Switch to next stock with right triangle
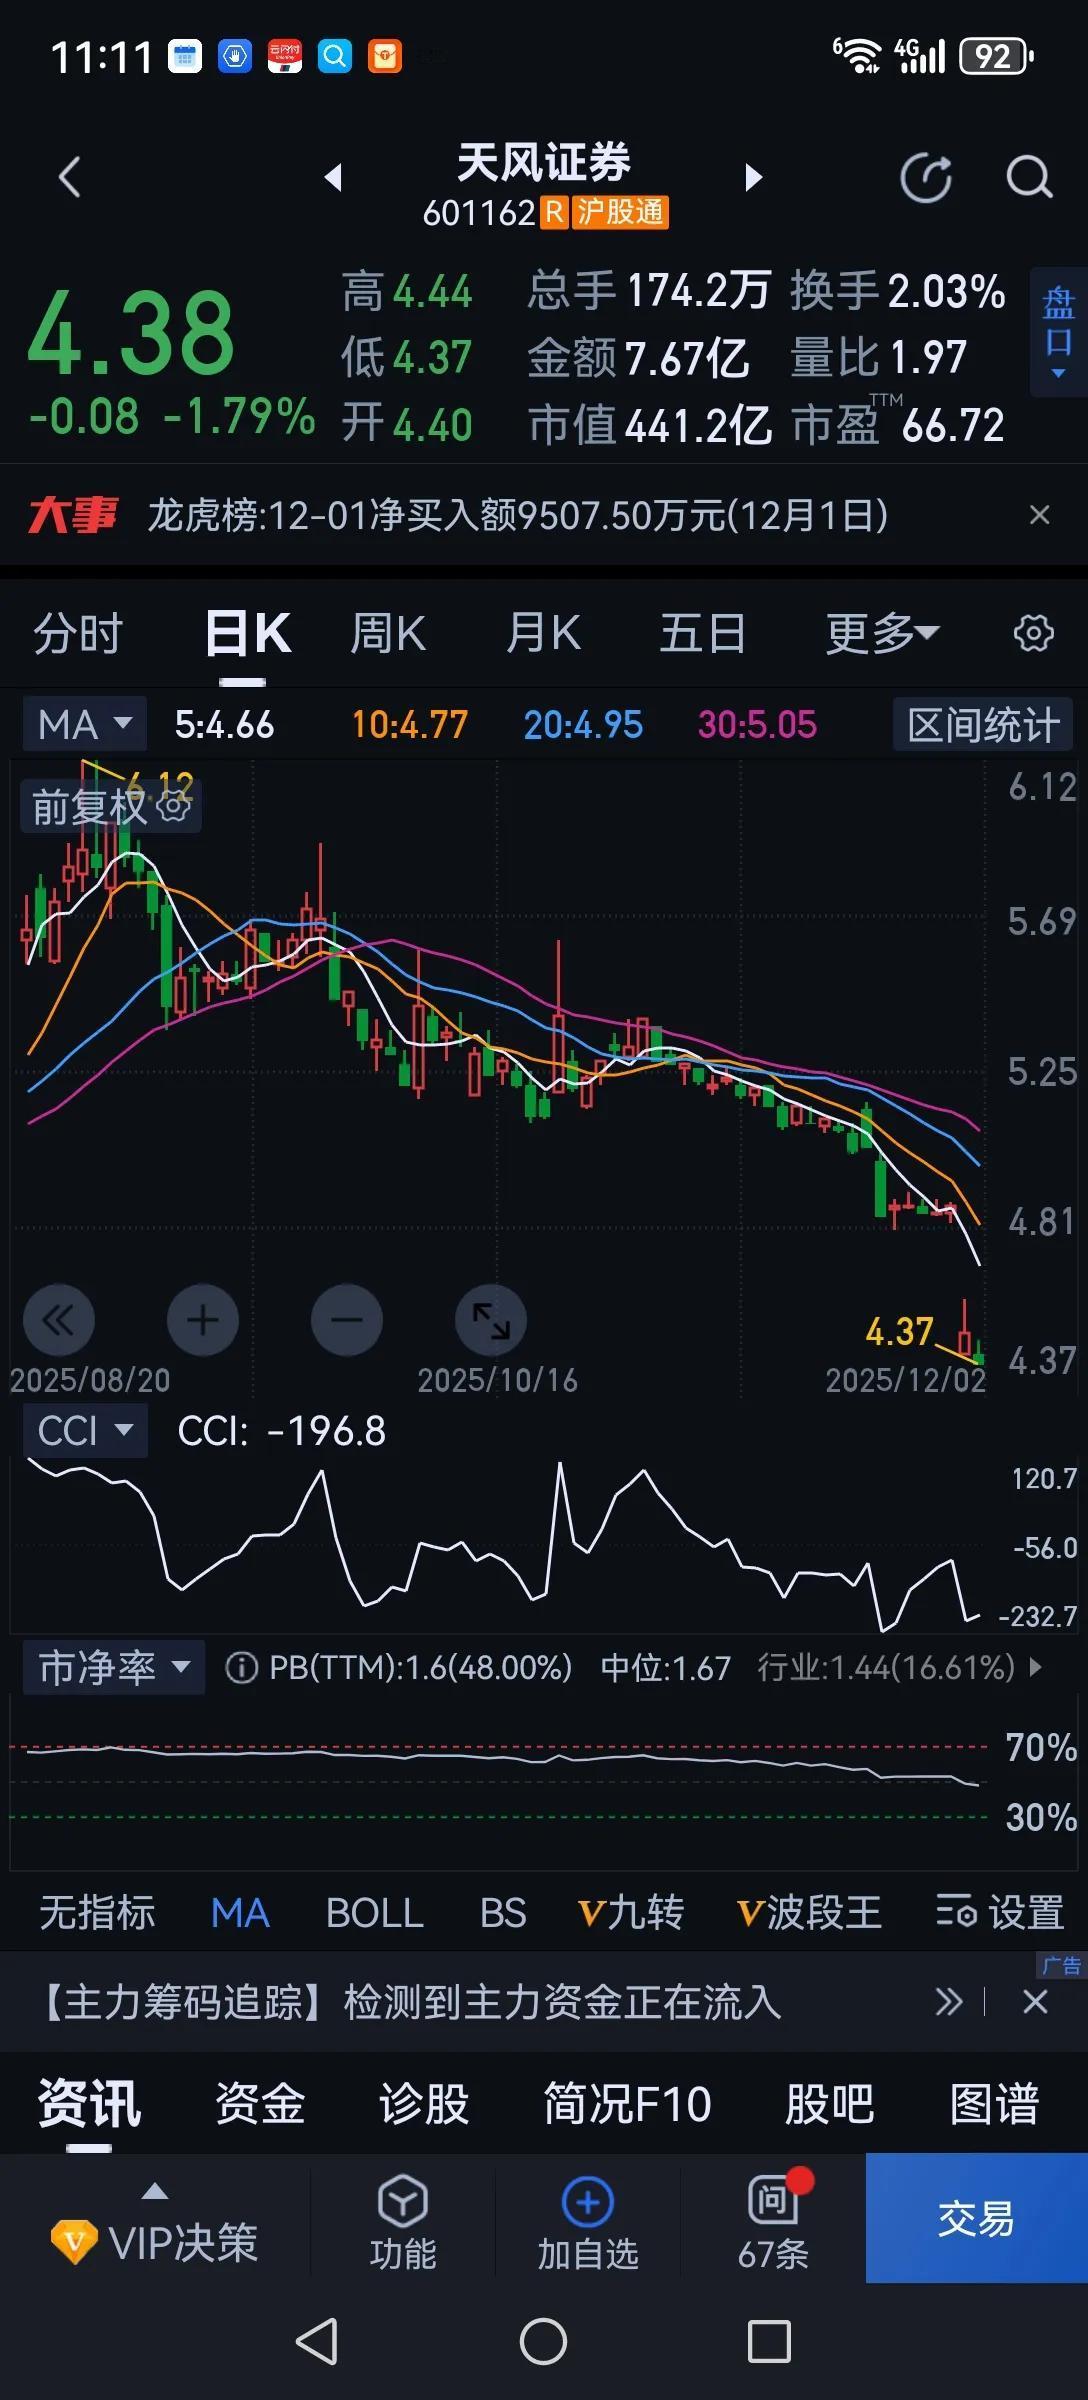 click(x=754, y=178)
